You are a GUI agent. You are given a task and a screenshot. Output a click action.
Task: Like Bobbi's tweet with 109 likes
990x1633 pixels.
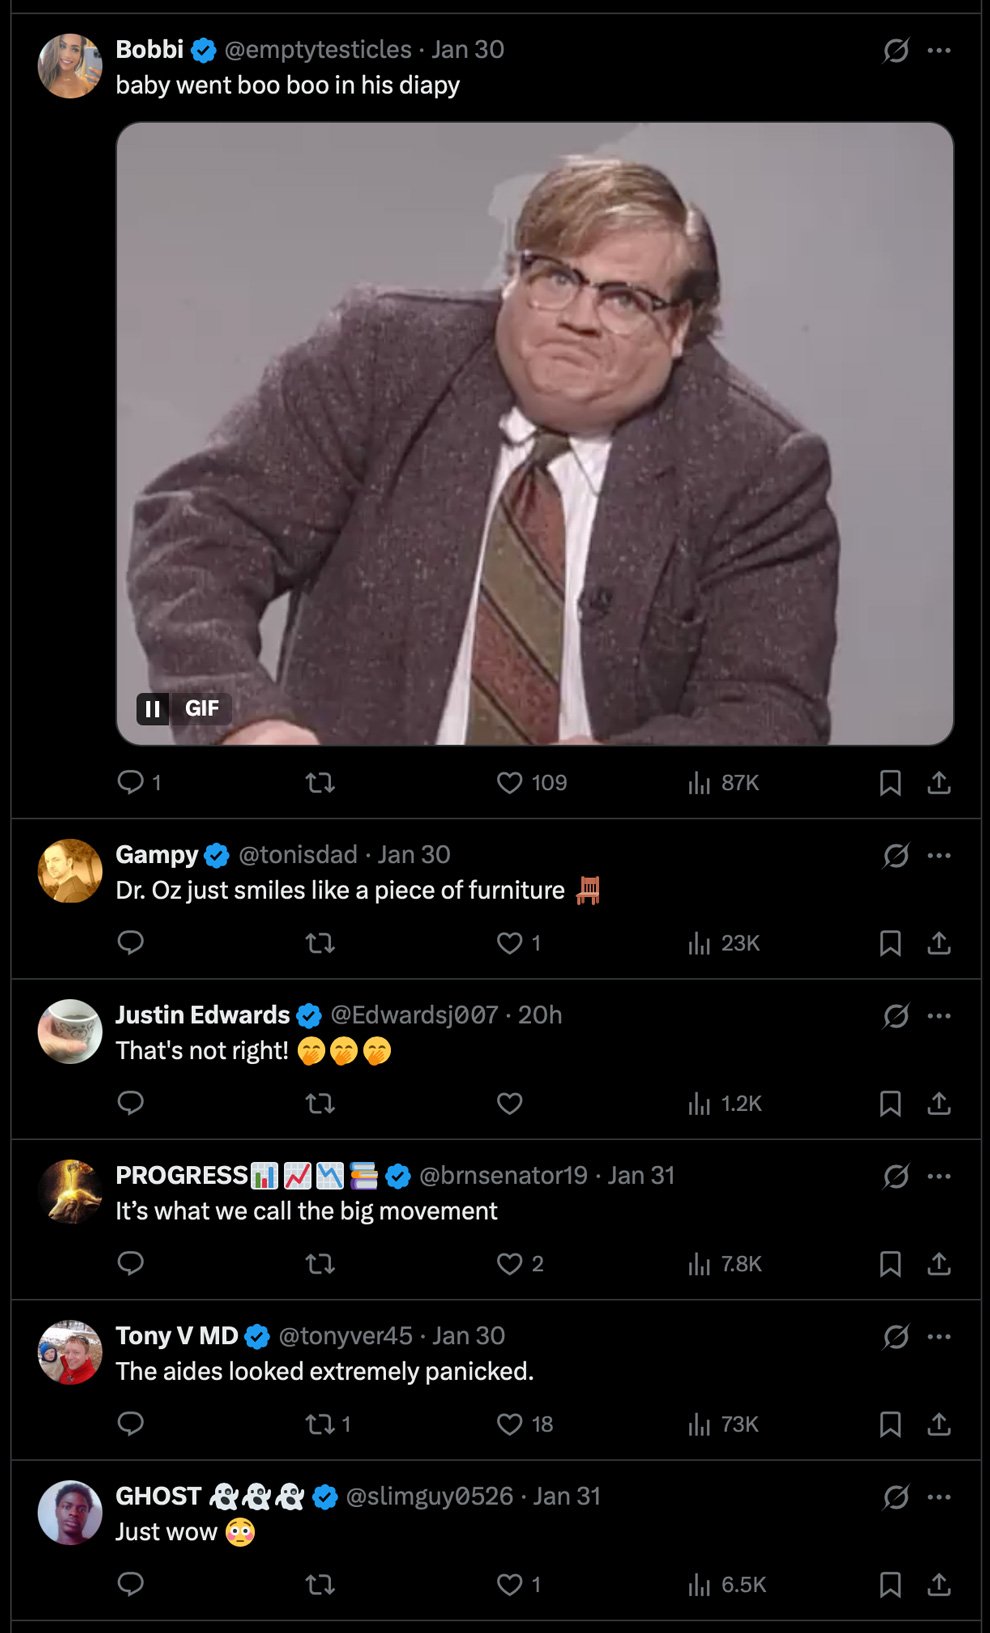pos(510,782)
